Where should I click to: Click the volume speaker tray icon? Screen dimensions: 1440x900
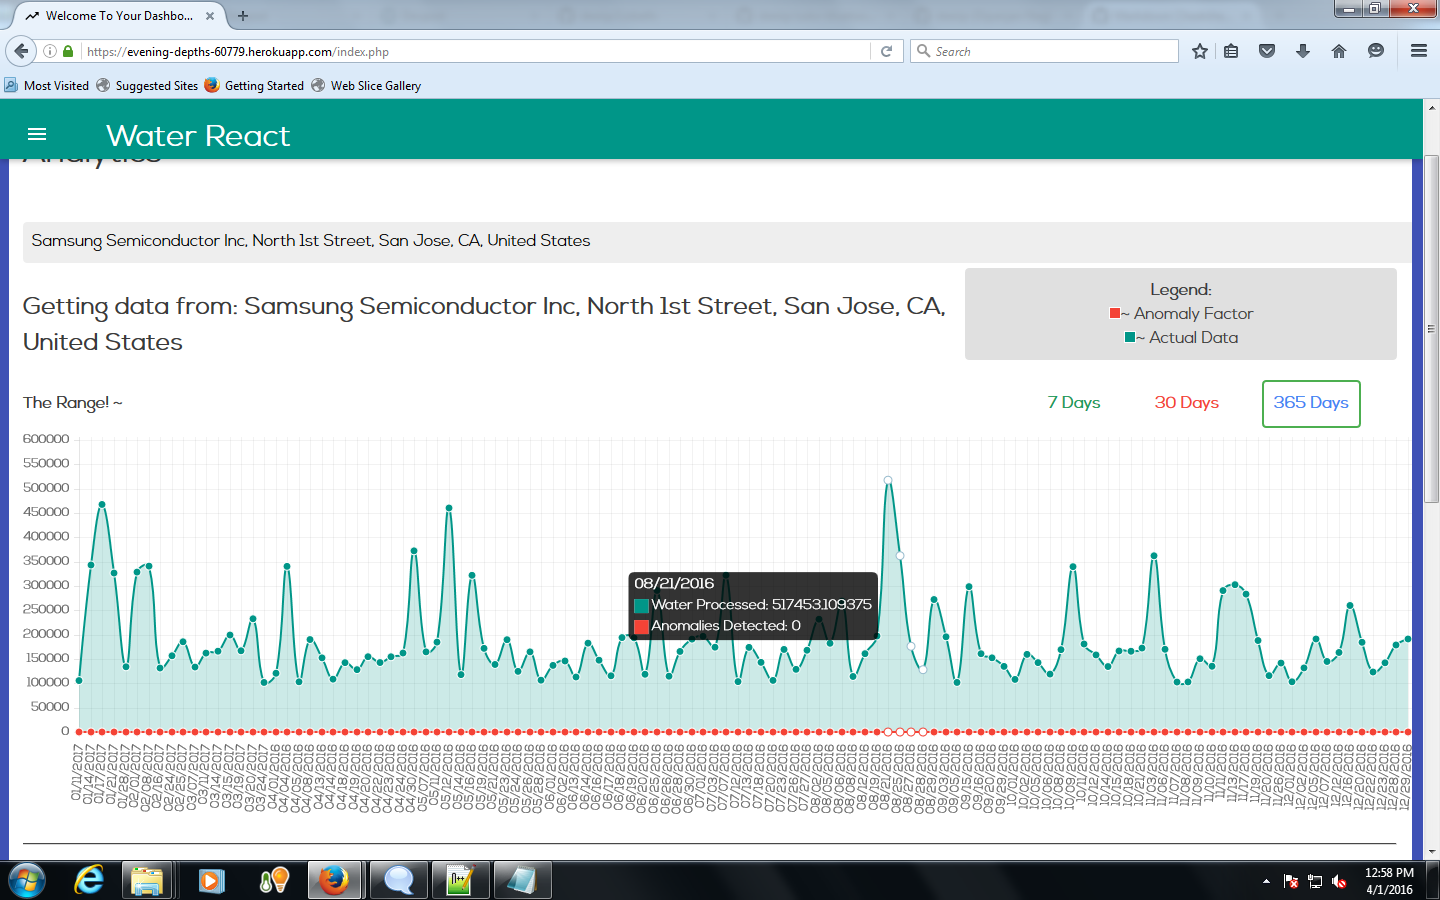tap(1340, 882)
